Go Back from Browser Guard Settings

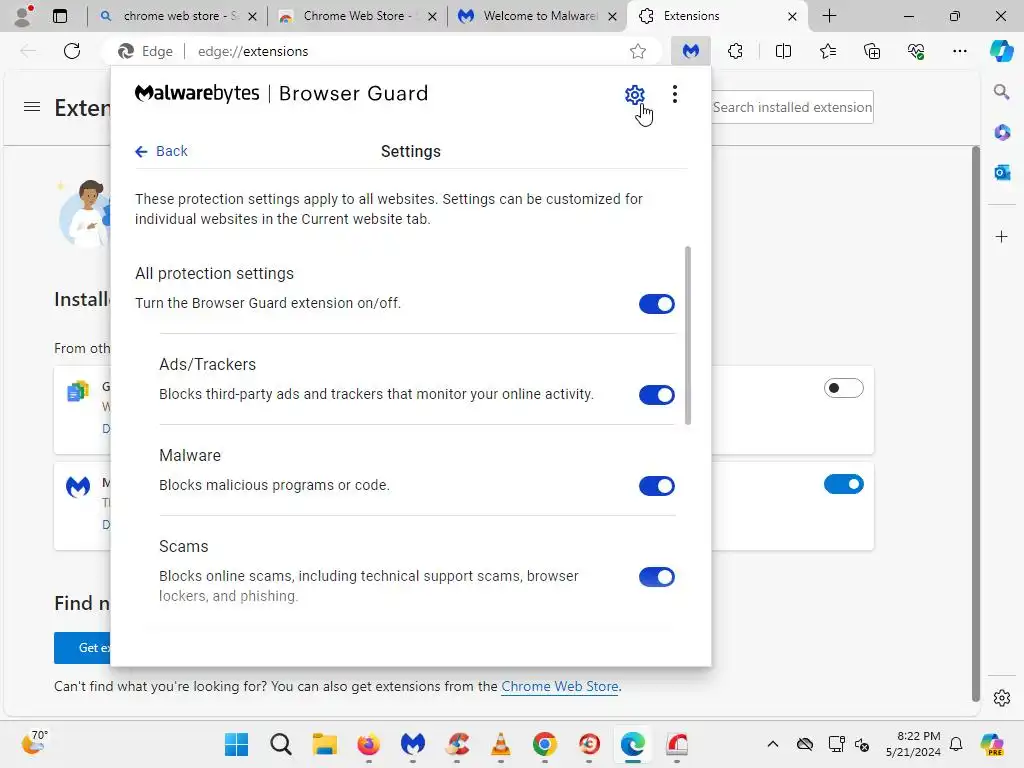[x=161, y=152]
